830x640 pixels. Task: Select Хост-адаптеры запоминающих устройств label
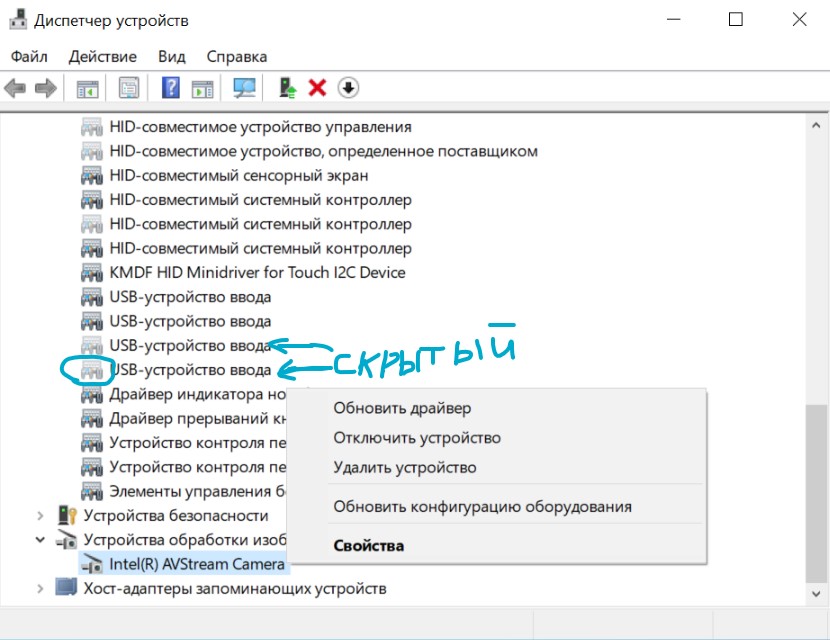[235, 589]
